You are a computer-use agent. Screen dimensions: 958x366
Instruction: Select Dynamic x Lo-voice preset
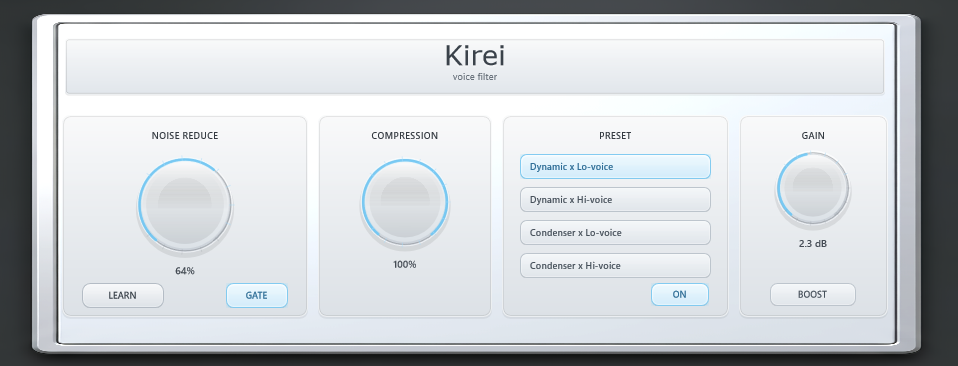pos(615,166)
